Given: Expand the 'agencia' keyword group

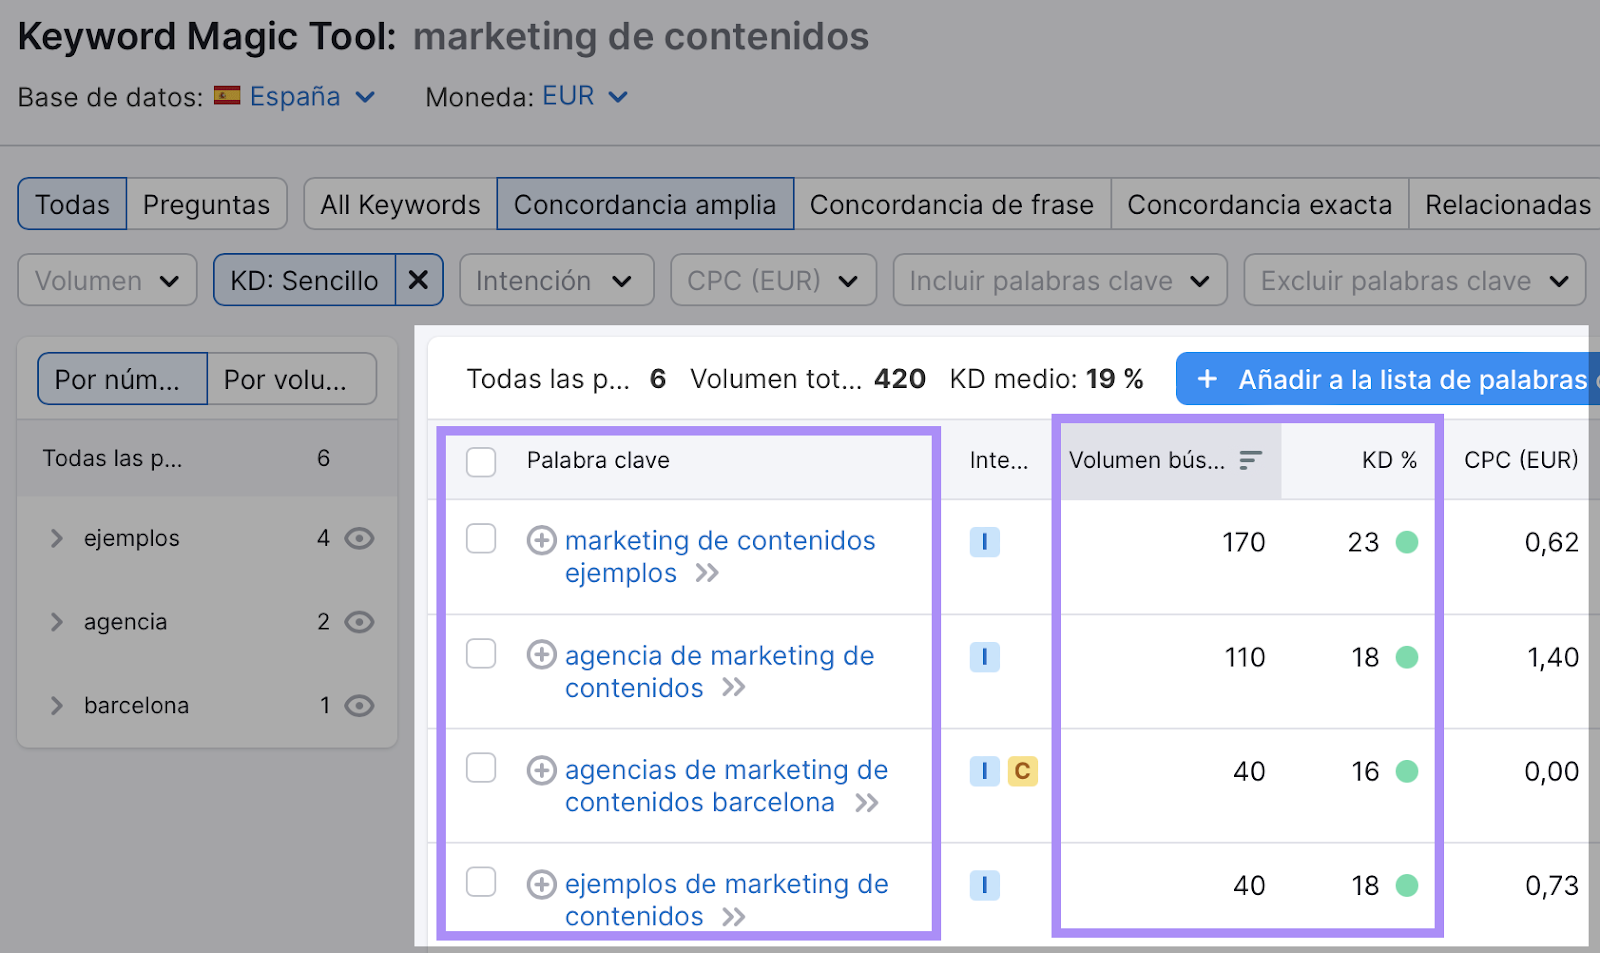Looking at the screenshot, I should pyautogui.click(x=57, y=622).
